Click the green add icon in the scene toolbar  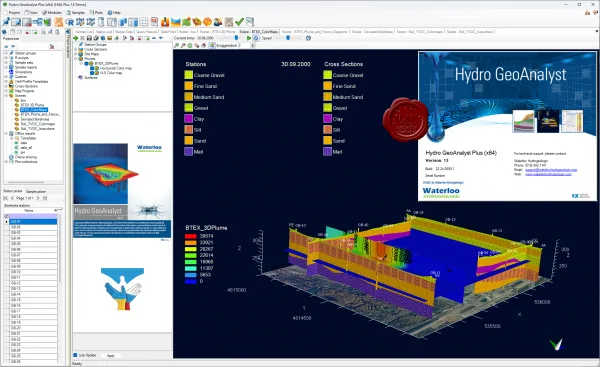tap(75, 38)
